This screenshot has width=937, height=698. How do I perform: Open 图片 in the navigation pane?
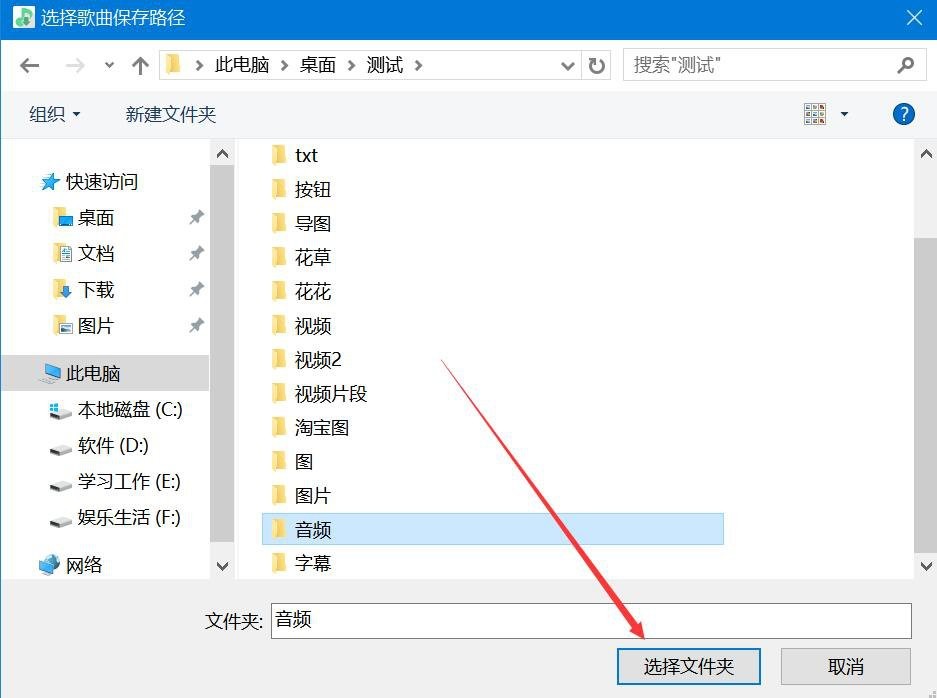[x=96, y=326]
